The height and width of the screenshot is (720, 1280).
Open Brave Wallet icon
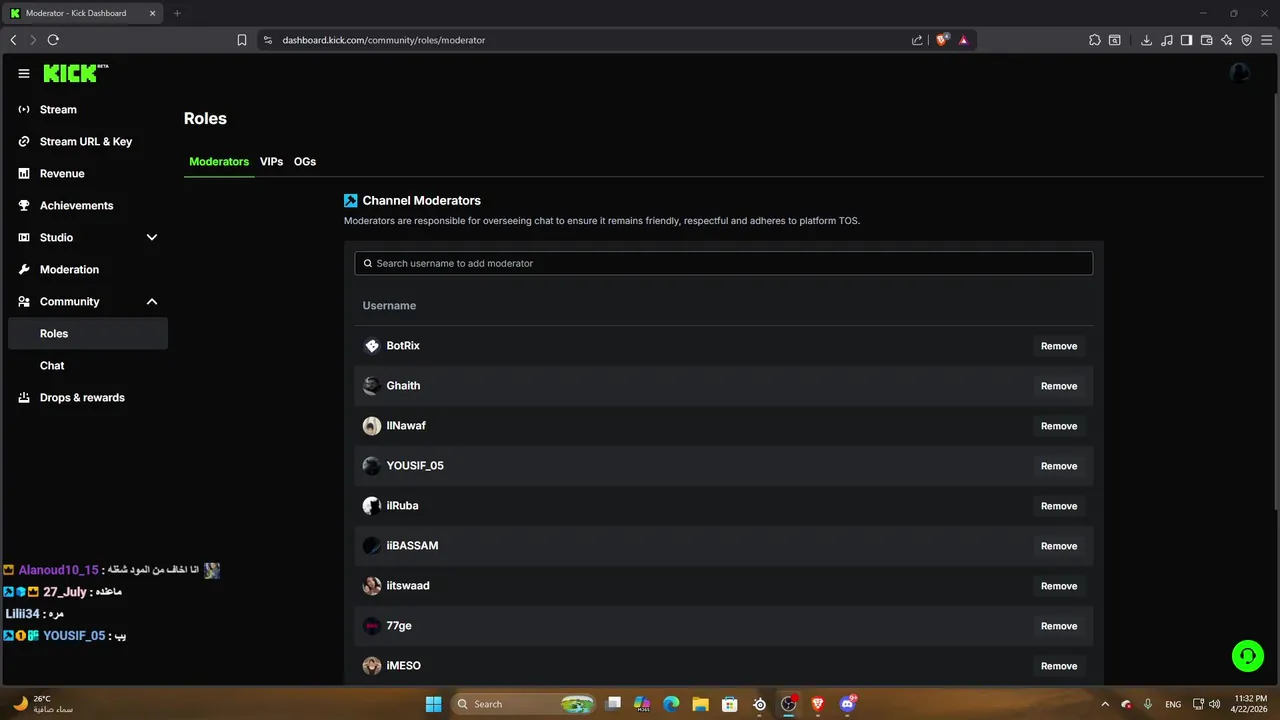pos(1206,40)
